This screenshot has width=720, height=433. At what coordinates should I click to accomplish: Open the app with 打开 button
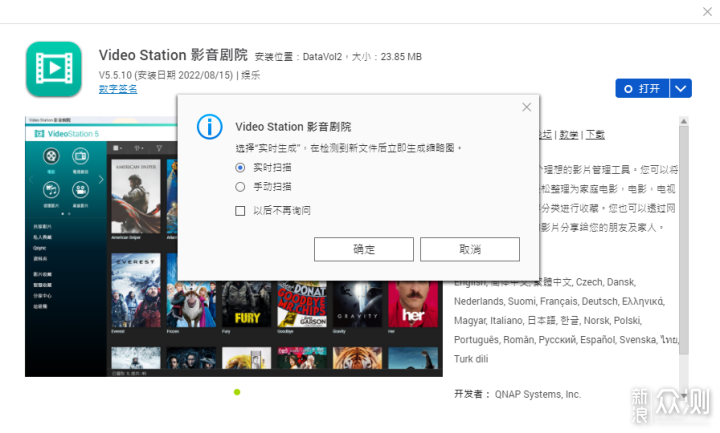point(642,88)
